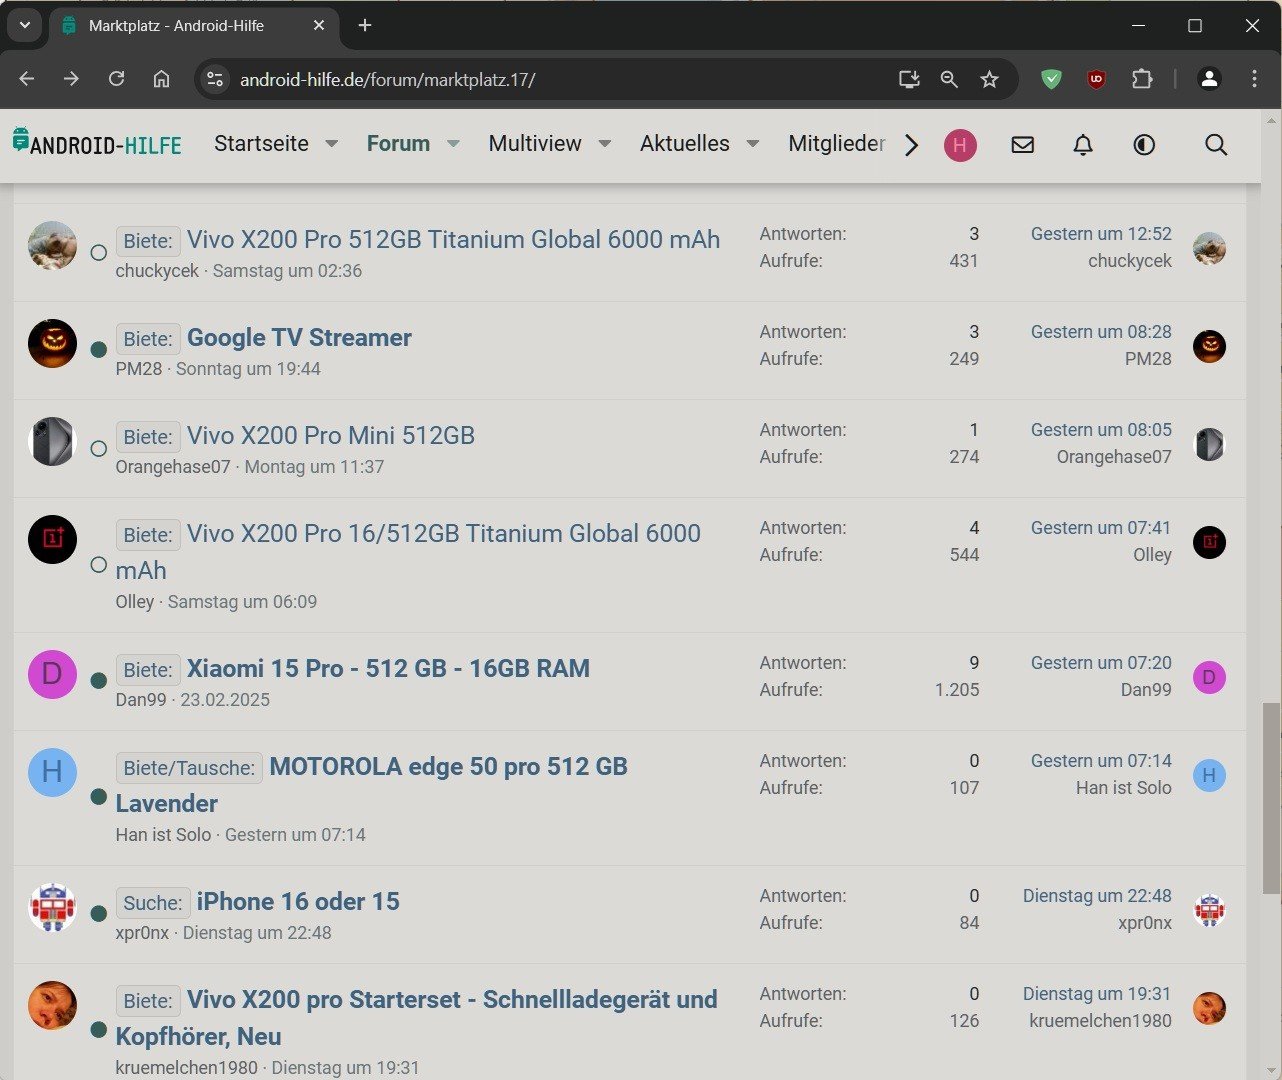Image resolution: width=1282 pixels, height=1080 pixels.
Task: Bookmark this page with the star icon
Action: (x=989, y=79)
